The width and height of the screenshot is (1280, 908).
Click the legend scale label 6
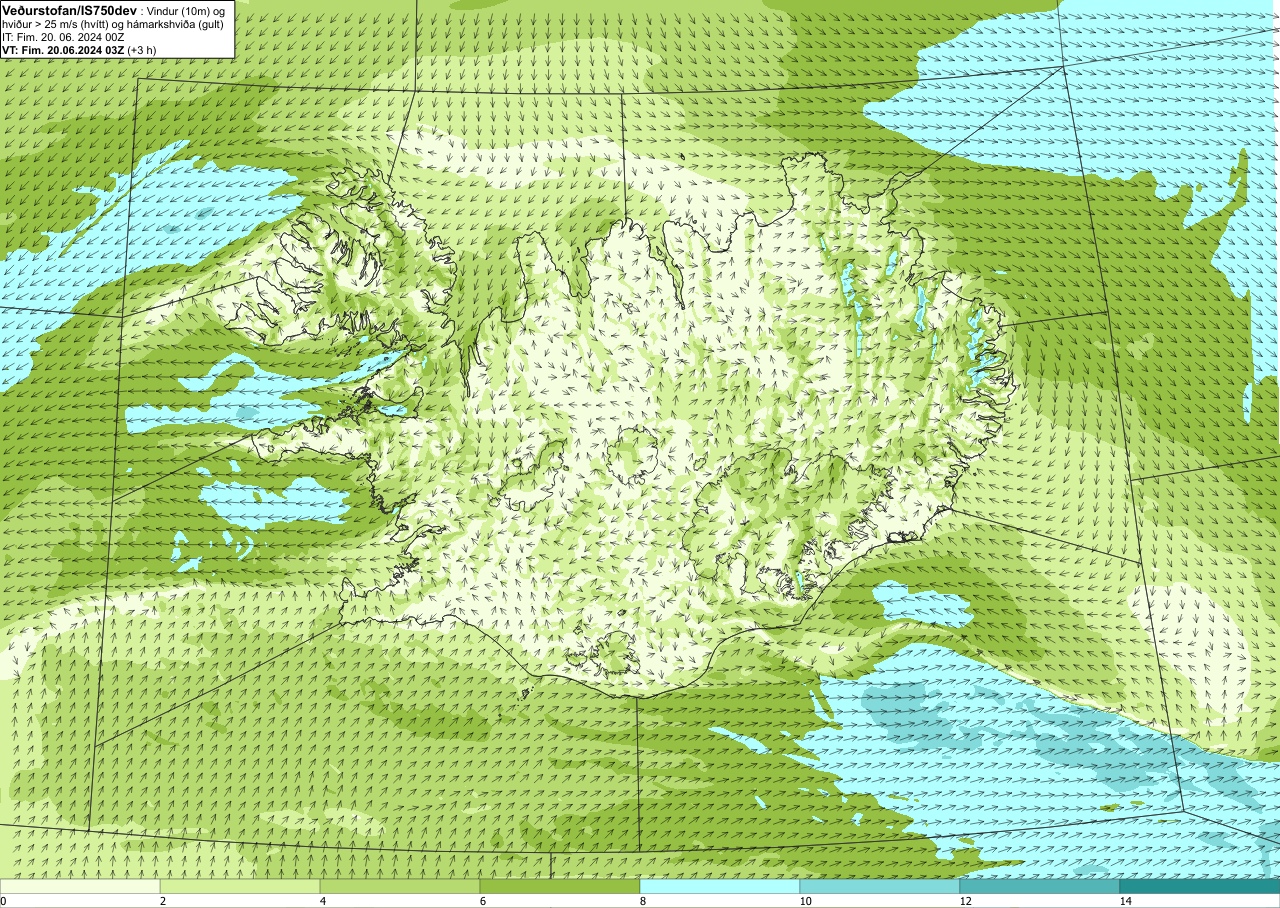pos(483,901)
